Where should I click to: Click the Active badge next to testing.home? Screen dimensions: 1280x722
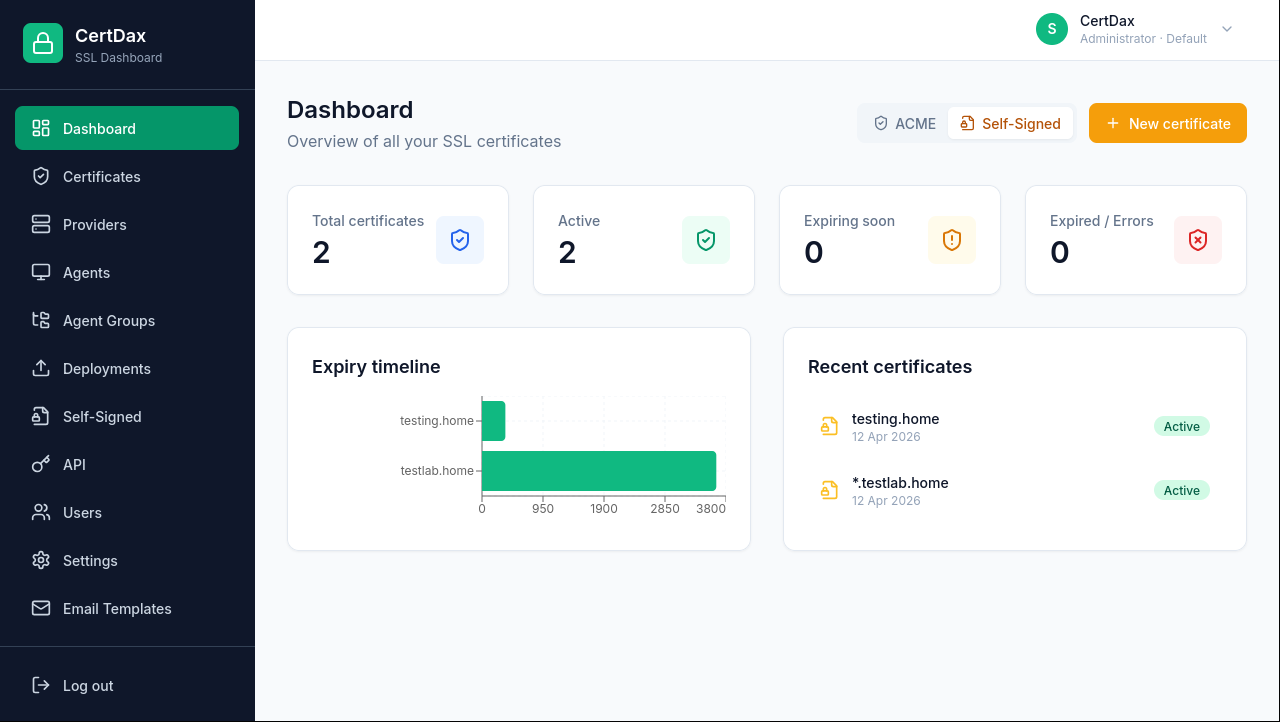pos(1181,426)
